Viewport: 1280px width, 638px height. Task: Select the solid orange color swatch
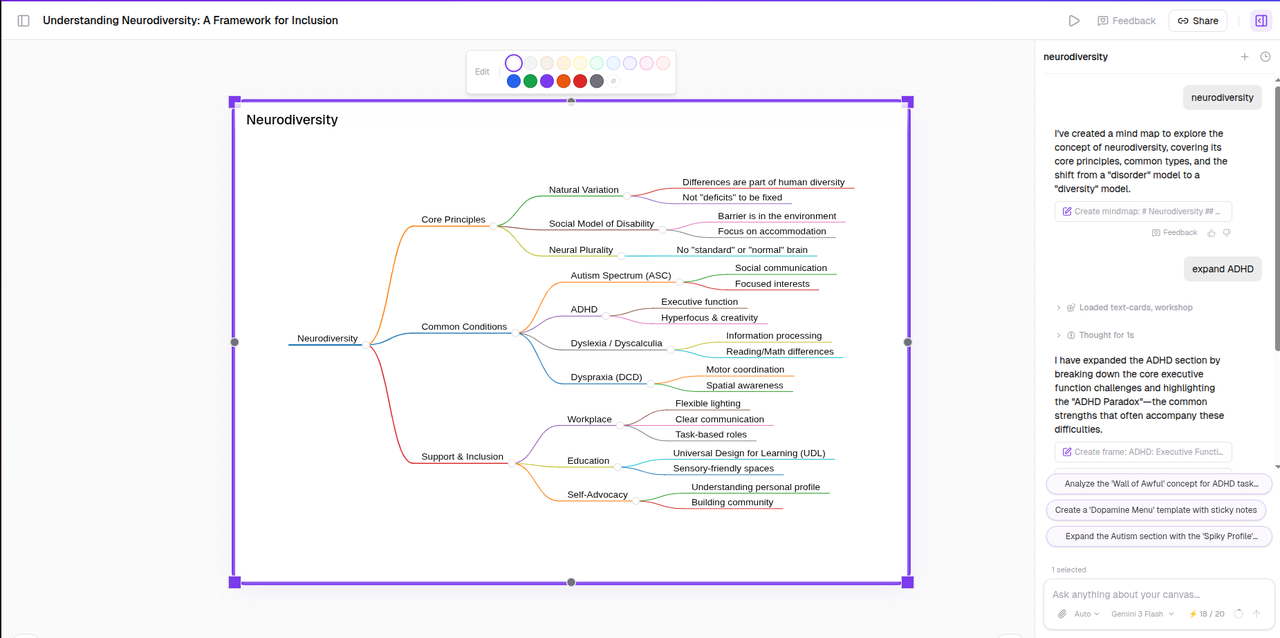click(564, 81)
